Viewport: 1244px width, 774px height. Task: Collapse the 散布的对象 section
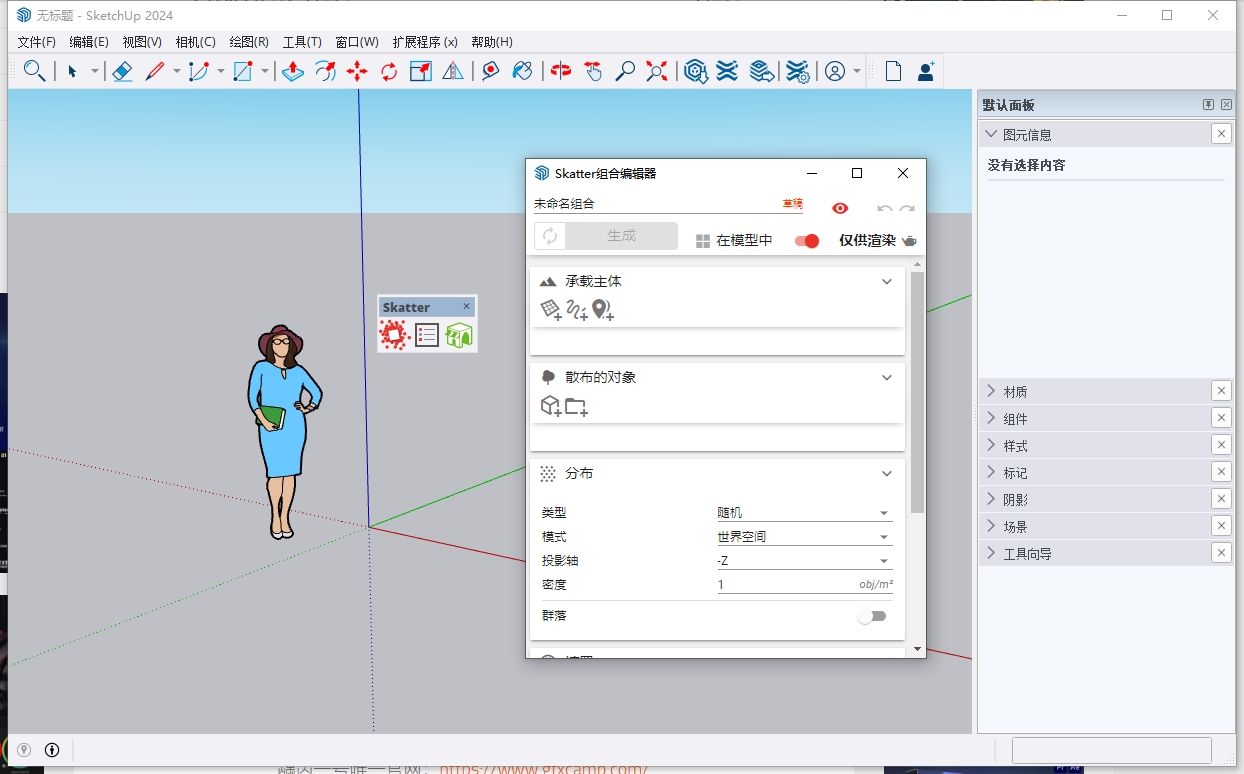coord(886,378)
